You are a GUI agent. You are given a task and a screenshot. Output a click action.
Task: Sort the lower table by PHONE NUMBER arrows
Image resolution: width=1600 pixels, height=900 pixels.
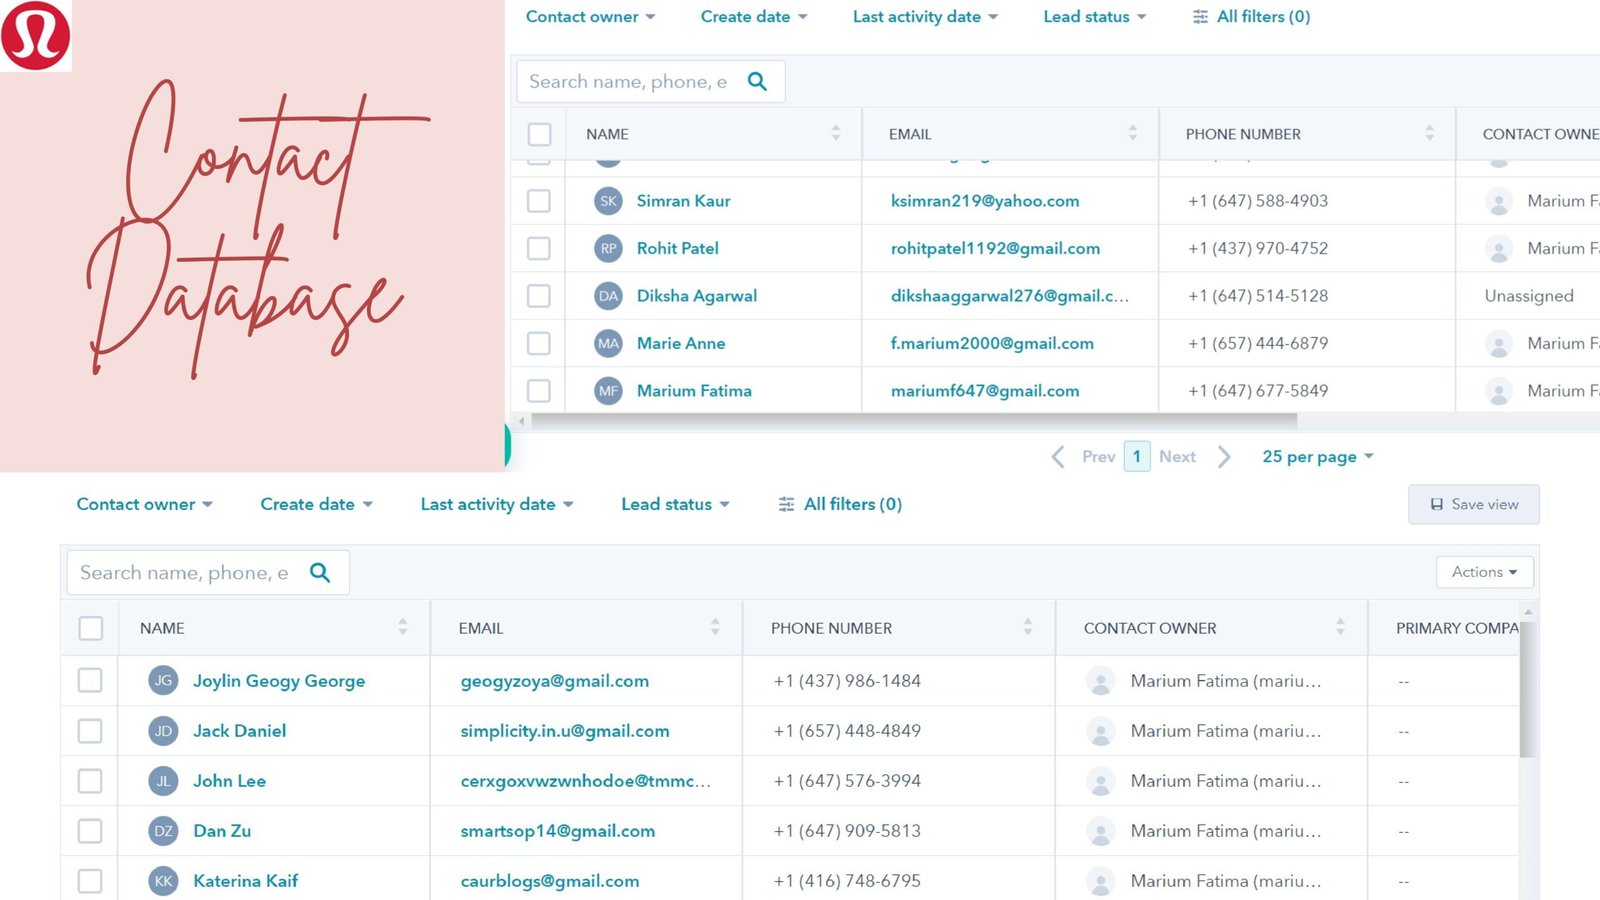pyautogui.click(x=1027, y=627)
